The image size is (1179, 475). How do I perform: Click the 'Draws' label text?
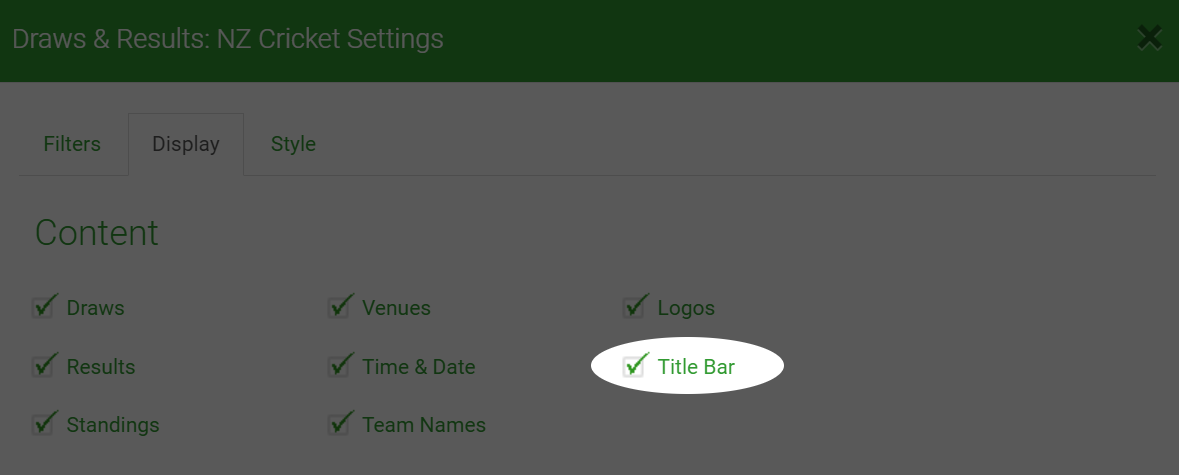95,308
